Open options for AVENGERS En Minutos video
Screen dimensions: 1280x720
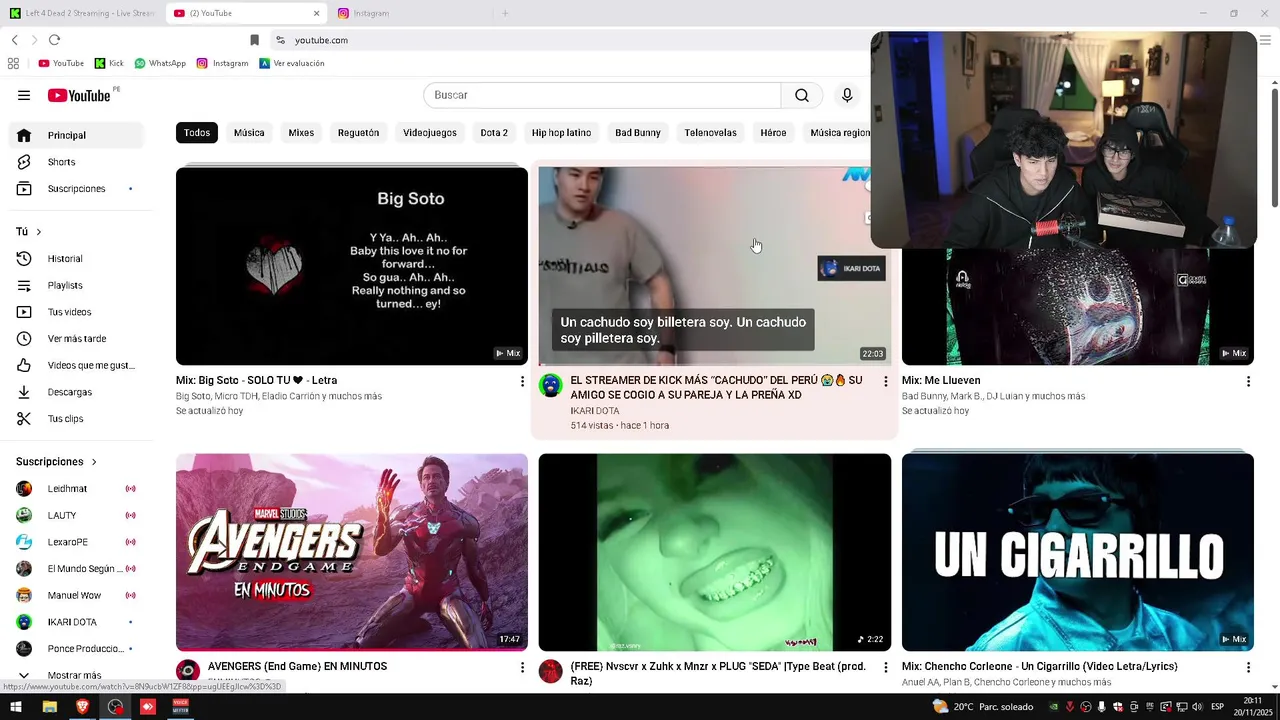pyautogui.click(x=522, y=667)
